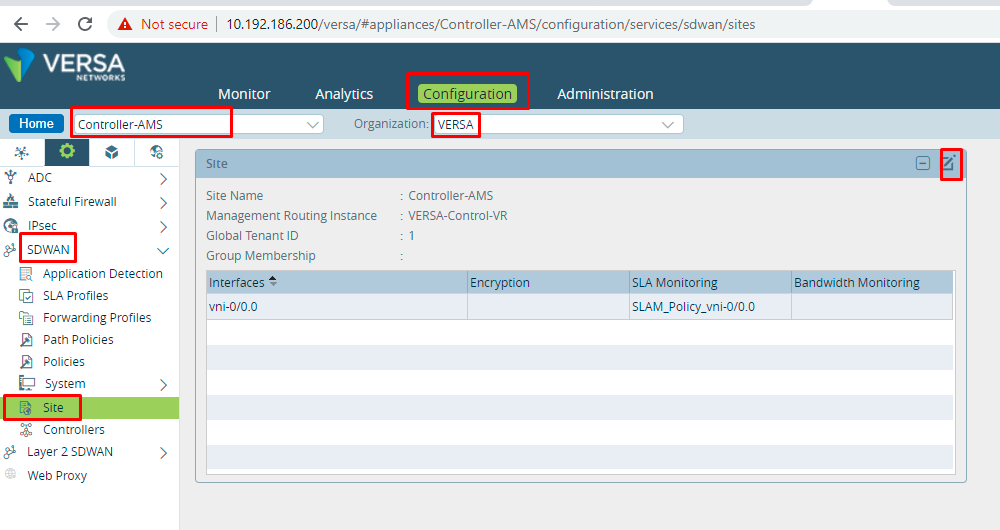Expand the IPsec menu chevron

pyautogui.click(x=163, y=226)
